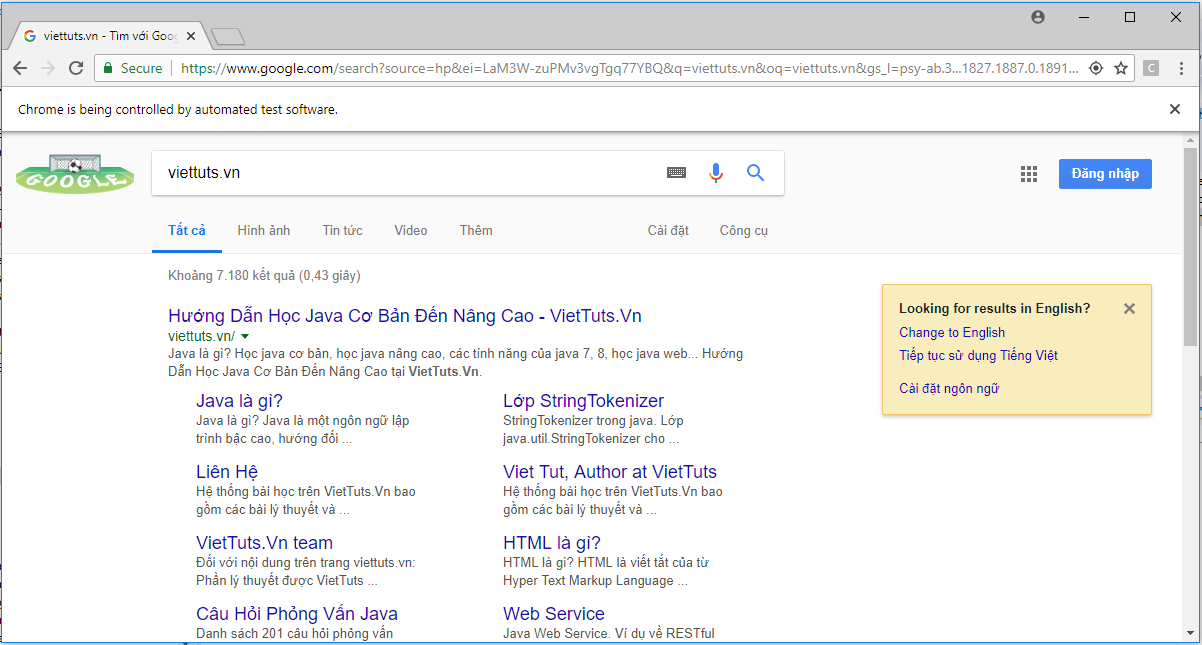The width and height of the screenshot is (1202, 645).
Task: Open the Thêm more menu
Action: [476, 230]
